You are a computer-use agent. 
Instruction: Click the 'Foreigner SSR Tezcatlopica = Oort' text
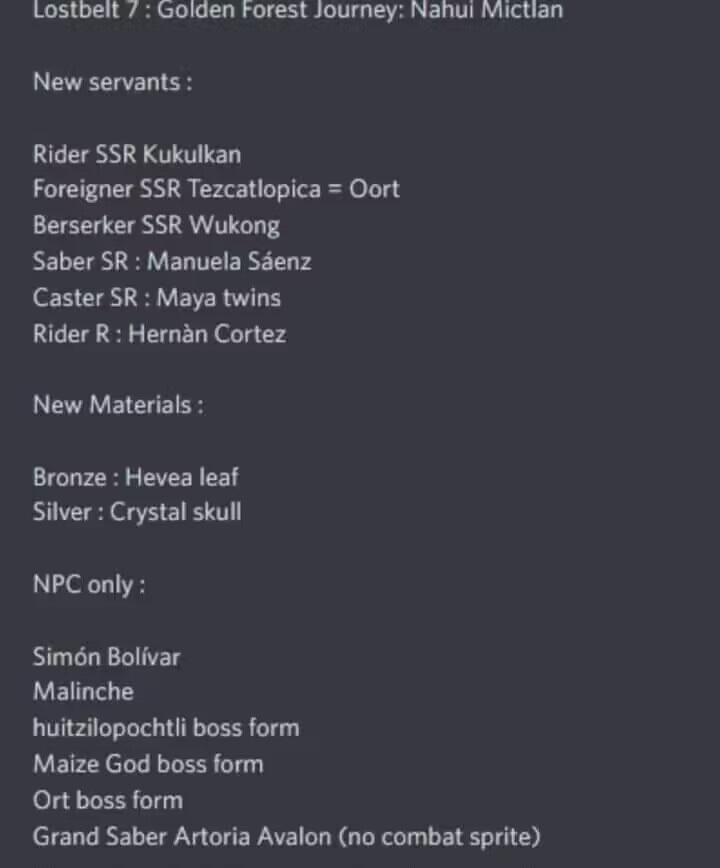point(216,189)
